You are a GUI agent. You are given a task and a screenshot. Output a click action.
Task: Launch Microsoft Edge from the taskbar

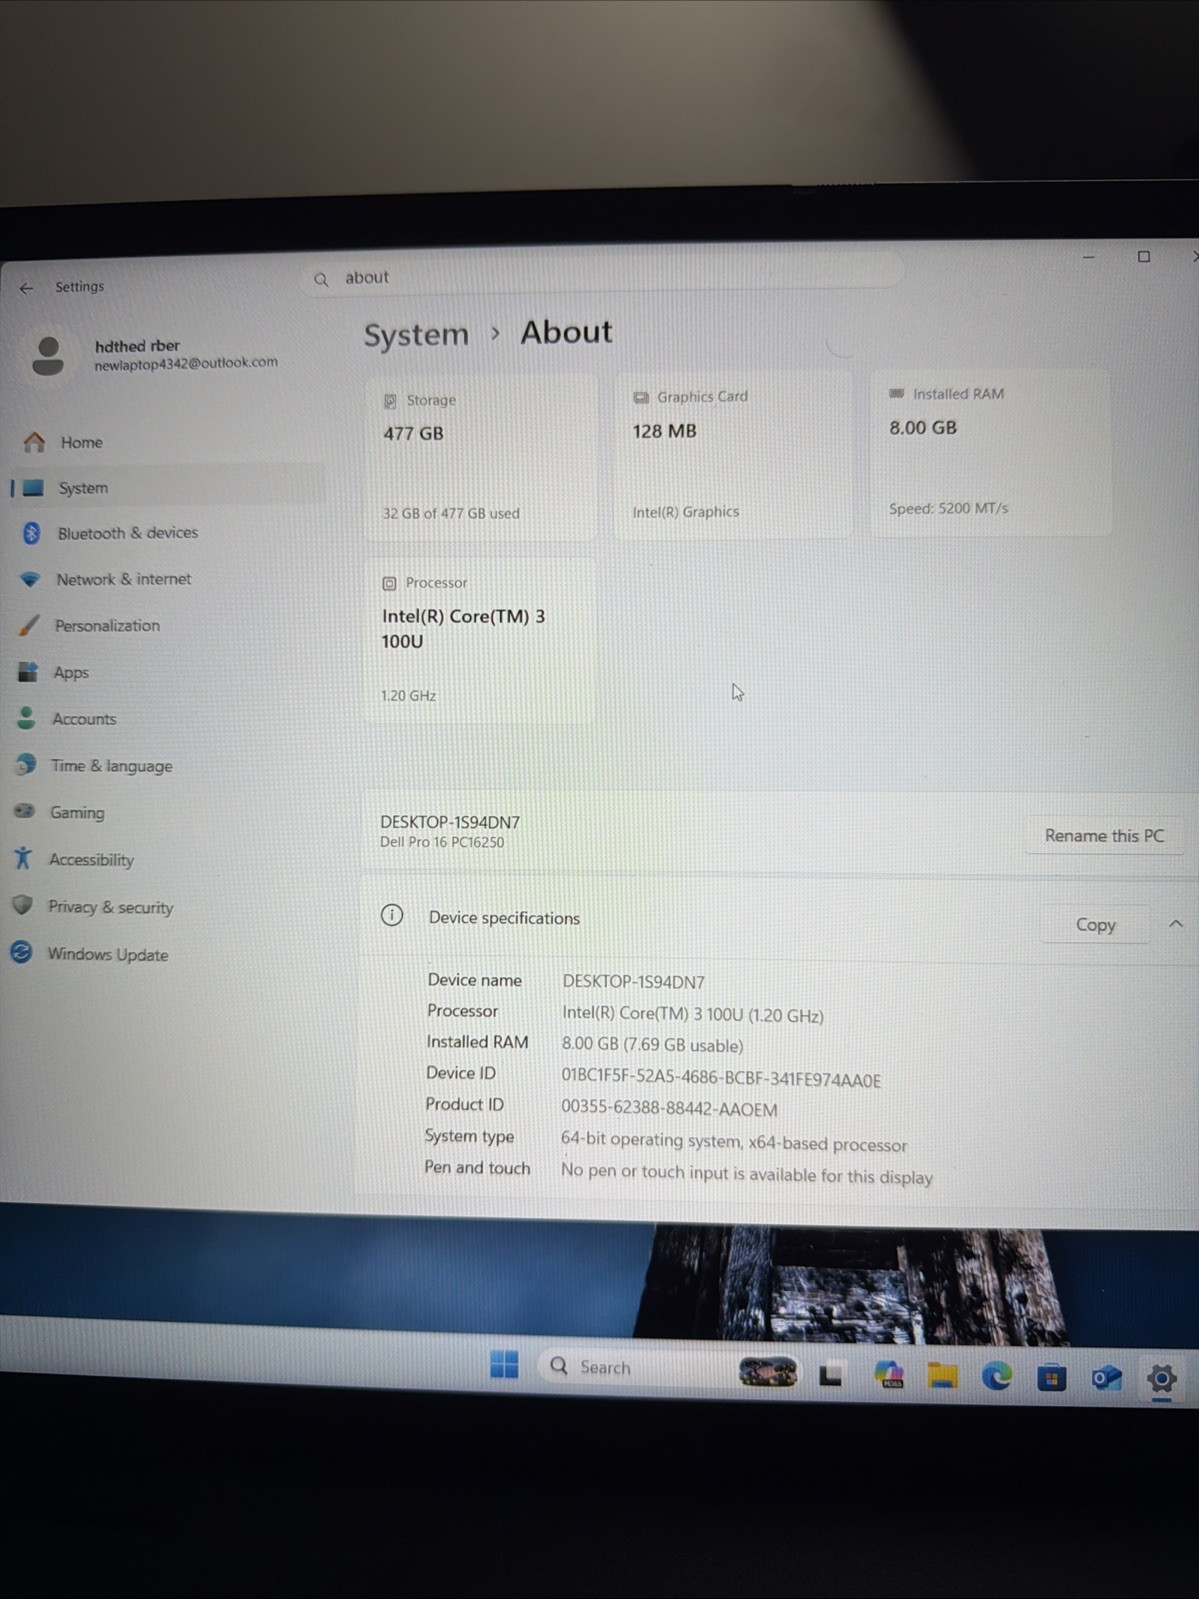pyautogui.click(x=997, y=1378)
